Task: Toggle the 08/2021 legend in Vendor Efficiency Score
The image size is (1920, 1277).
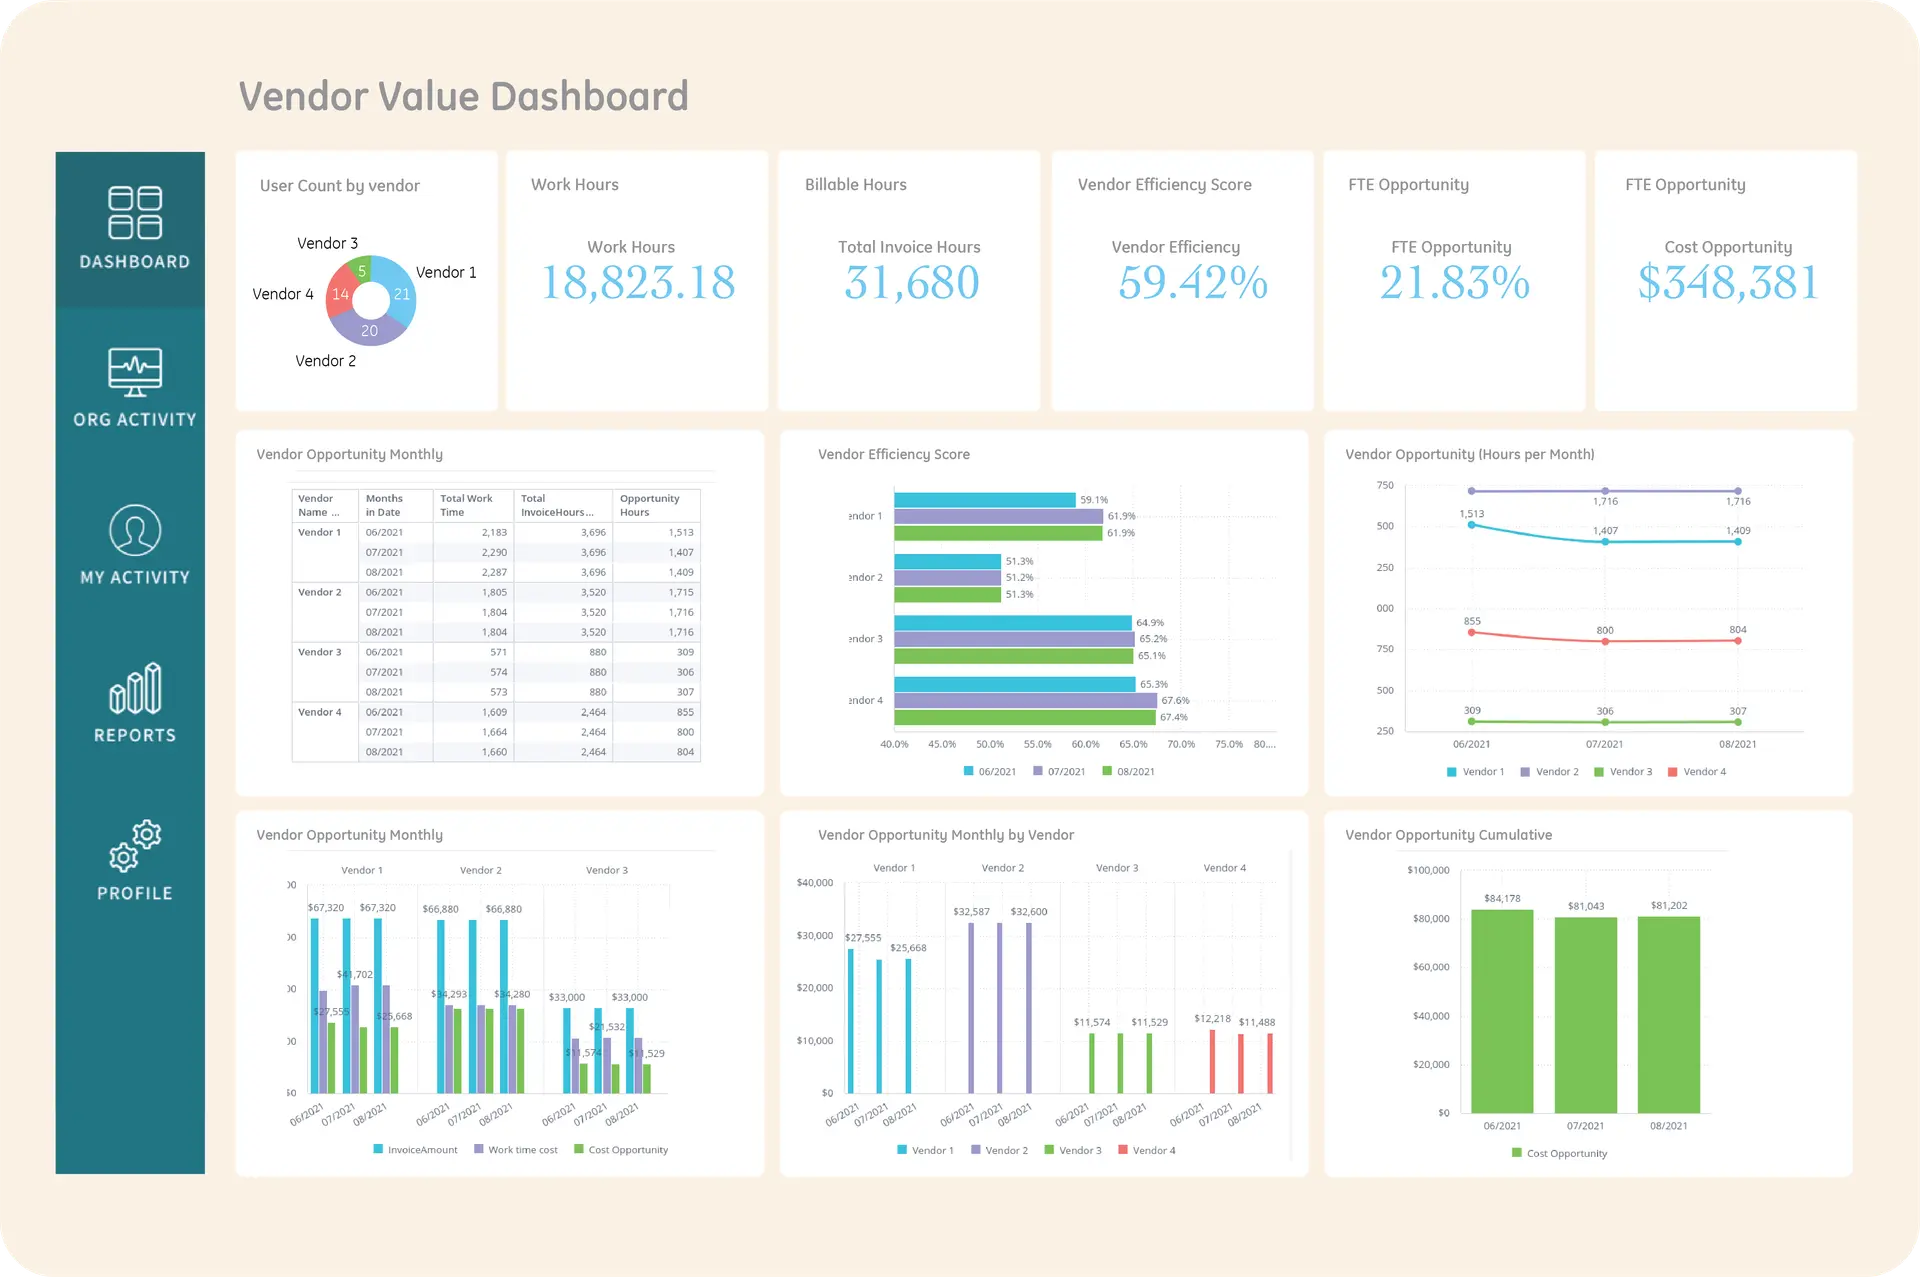Action: (x=1129, y=771)
